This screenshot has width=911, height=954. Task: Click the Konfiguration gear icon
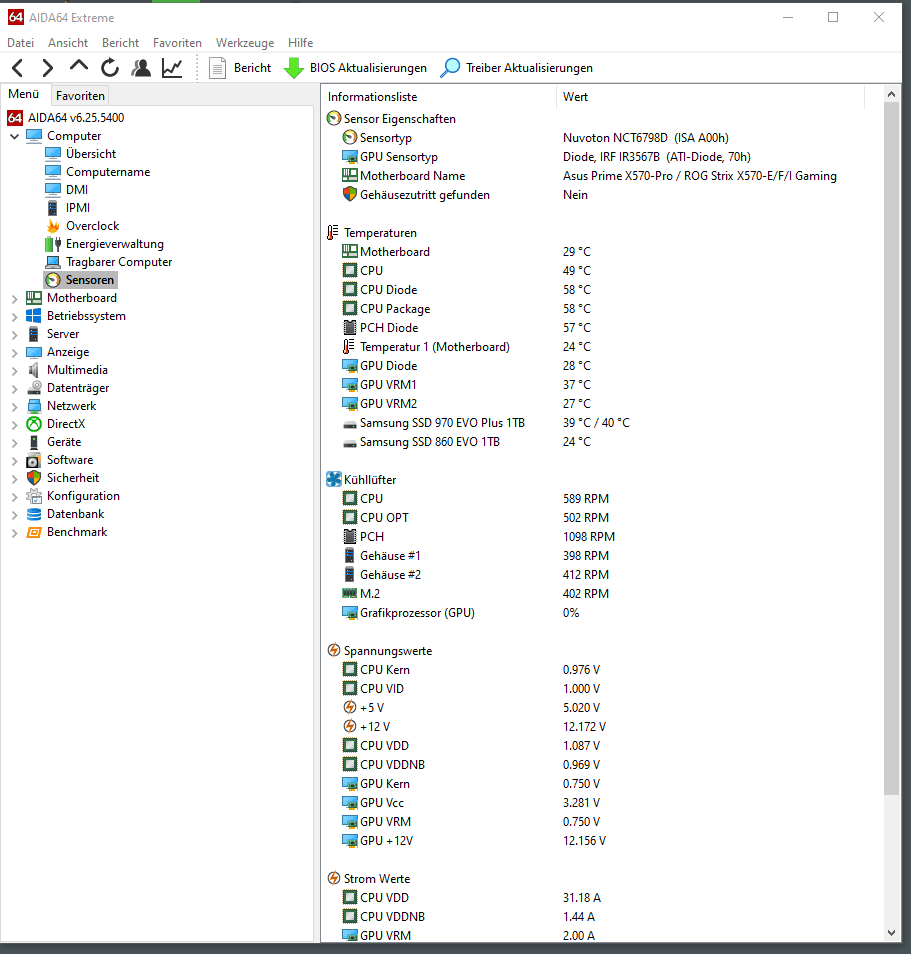point(34,496)
